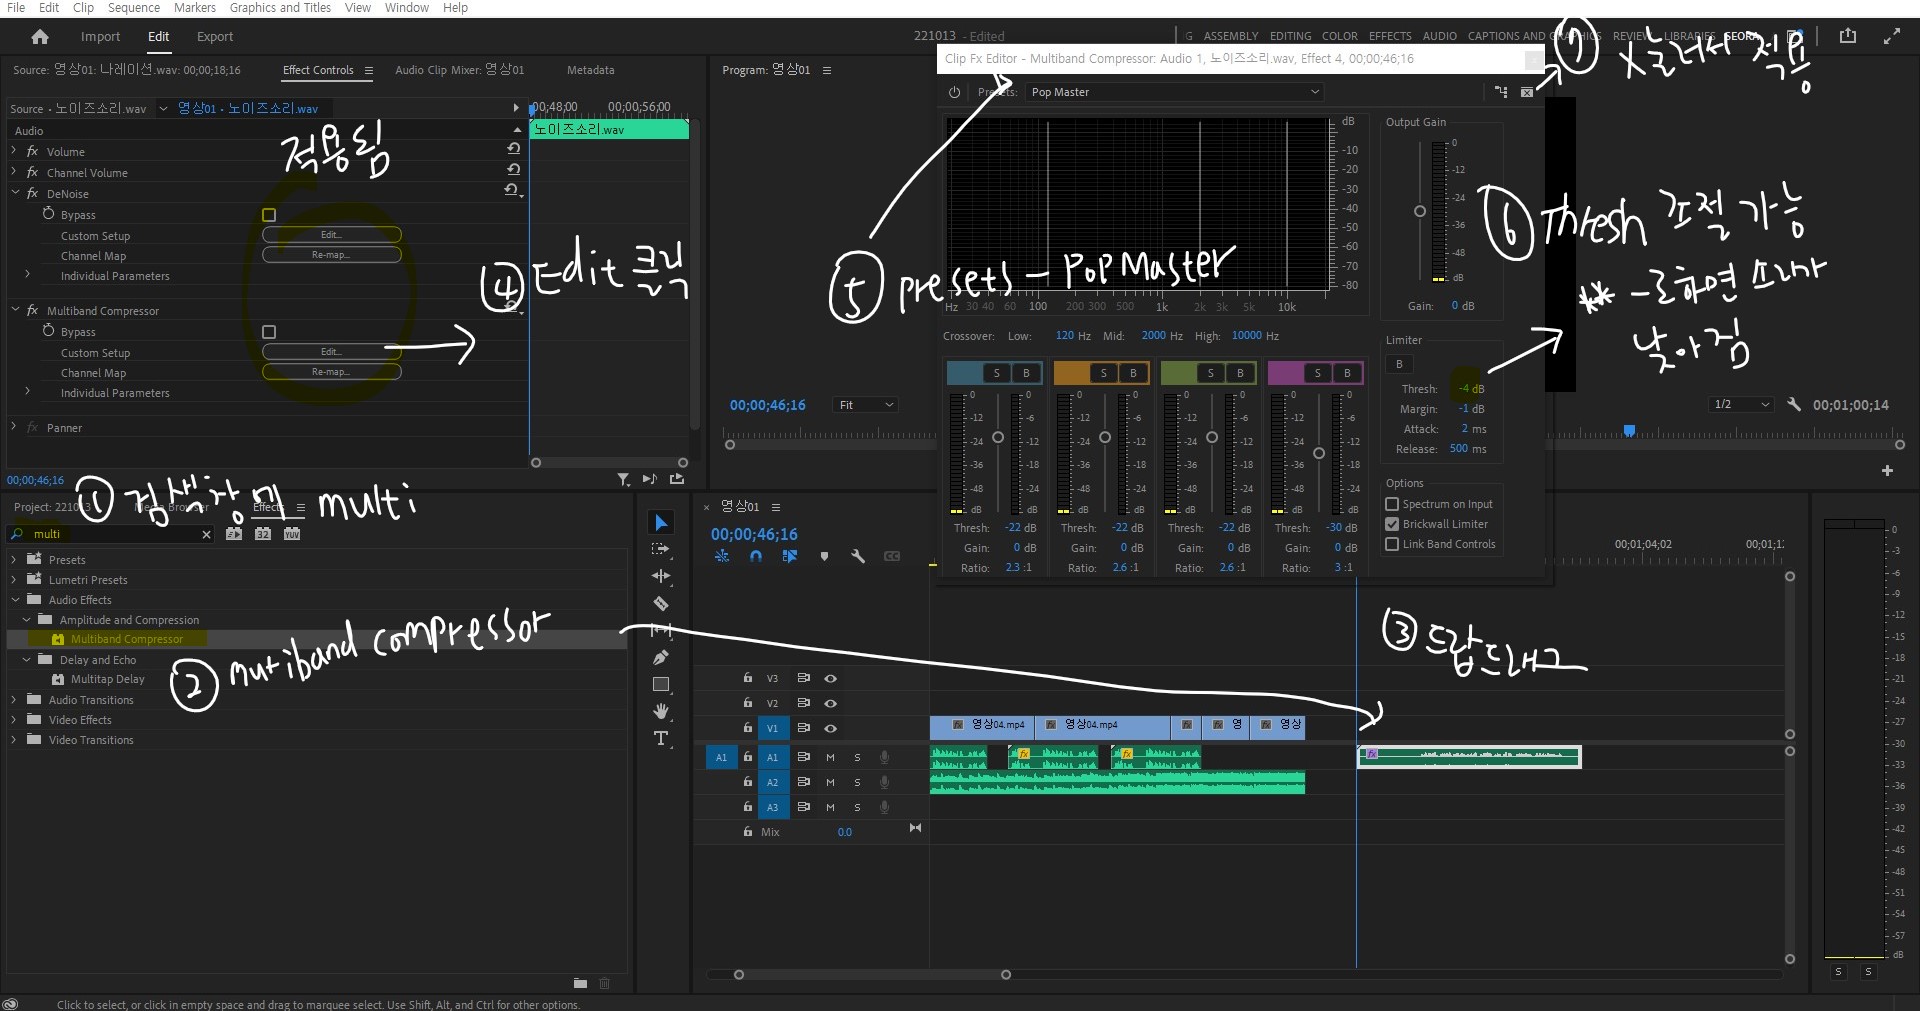Select the Multiband Compressor effect item
Screen dimensions: 1920x1011
point(126,639)
